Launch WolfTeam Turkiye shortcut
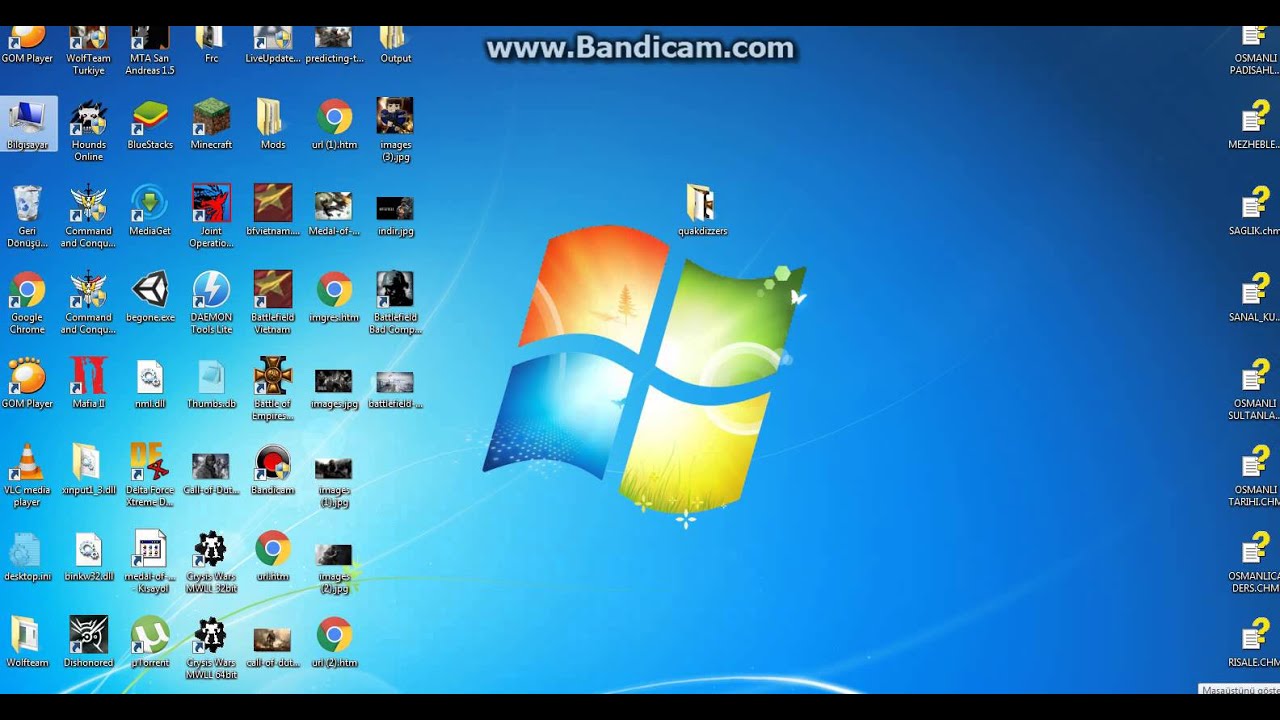Screen dimensions: 1280x720 click(x=89, y=51)
